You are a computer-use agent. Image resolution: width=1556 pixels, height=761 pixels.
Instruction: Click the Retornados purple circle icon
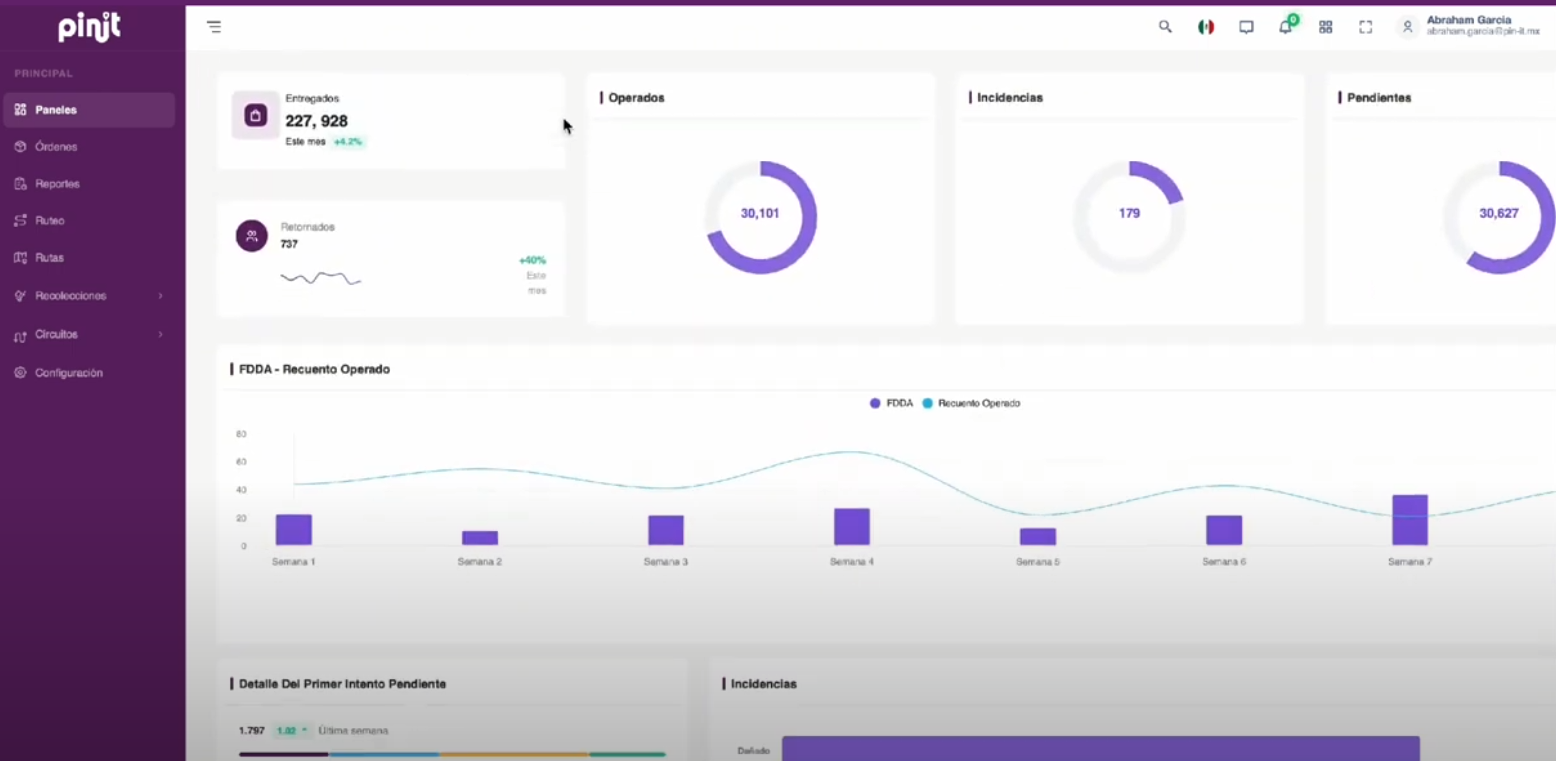coord(251,236)
